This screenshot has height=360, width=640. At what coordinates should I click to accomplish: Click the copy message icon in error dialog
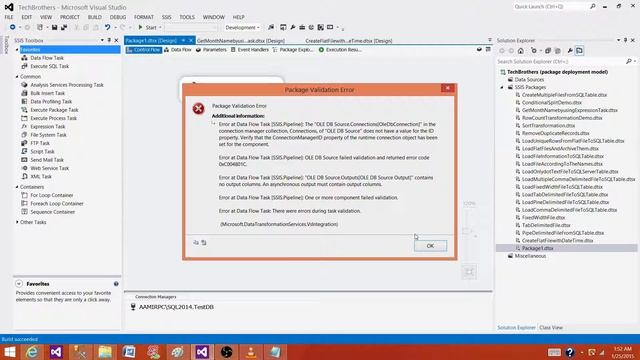tap(196, 242)
